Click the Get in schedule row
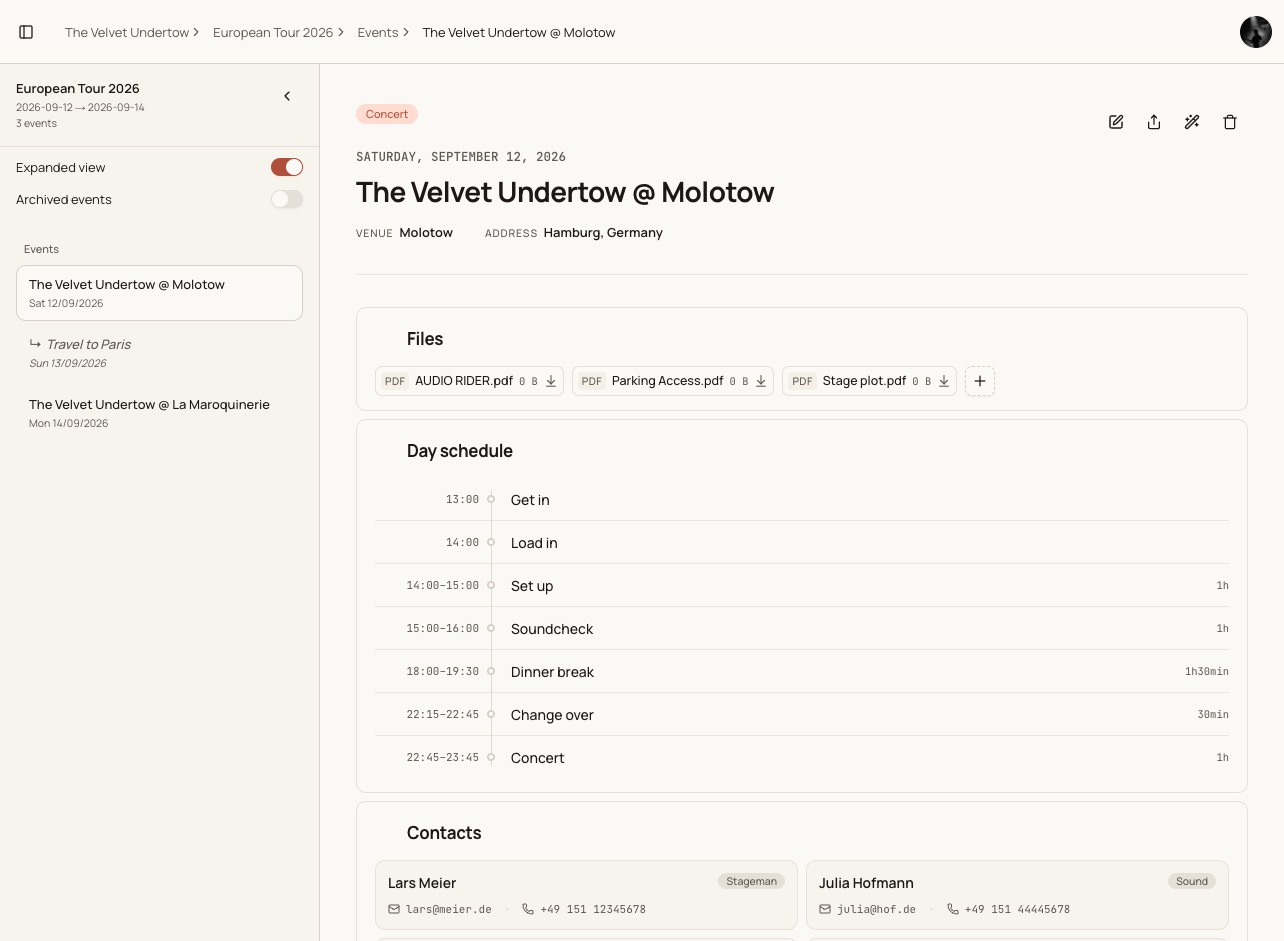Image resolution: width=1284 pixels, height=941 pixels. (x=802, y=500)
